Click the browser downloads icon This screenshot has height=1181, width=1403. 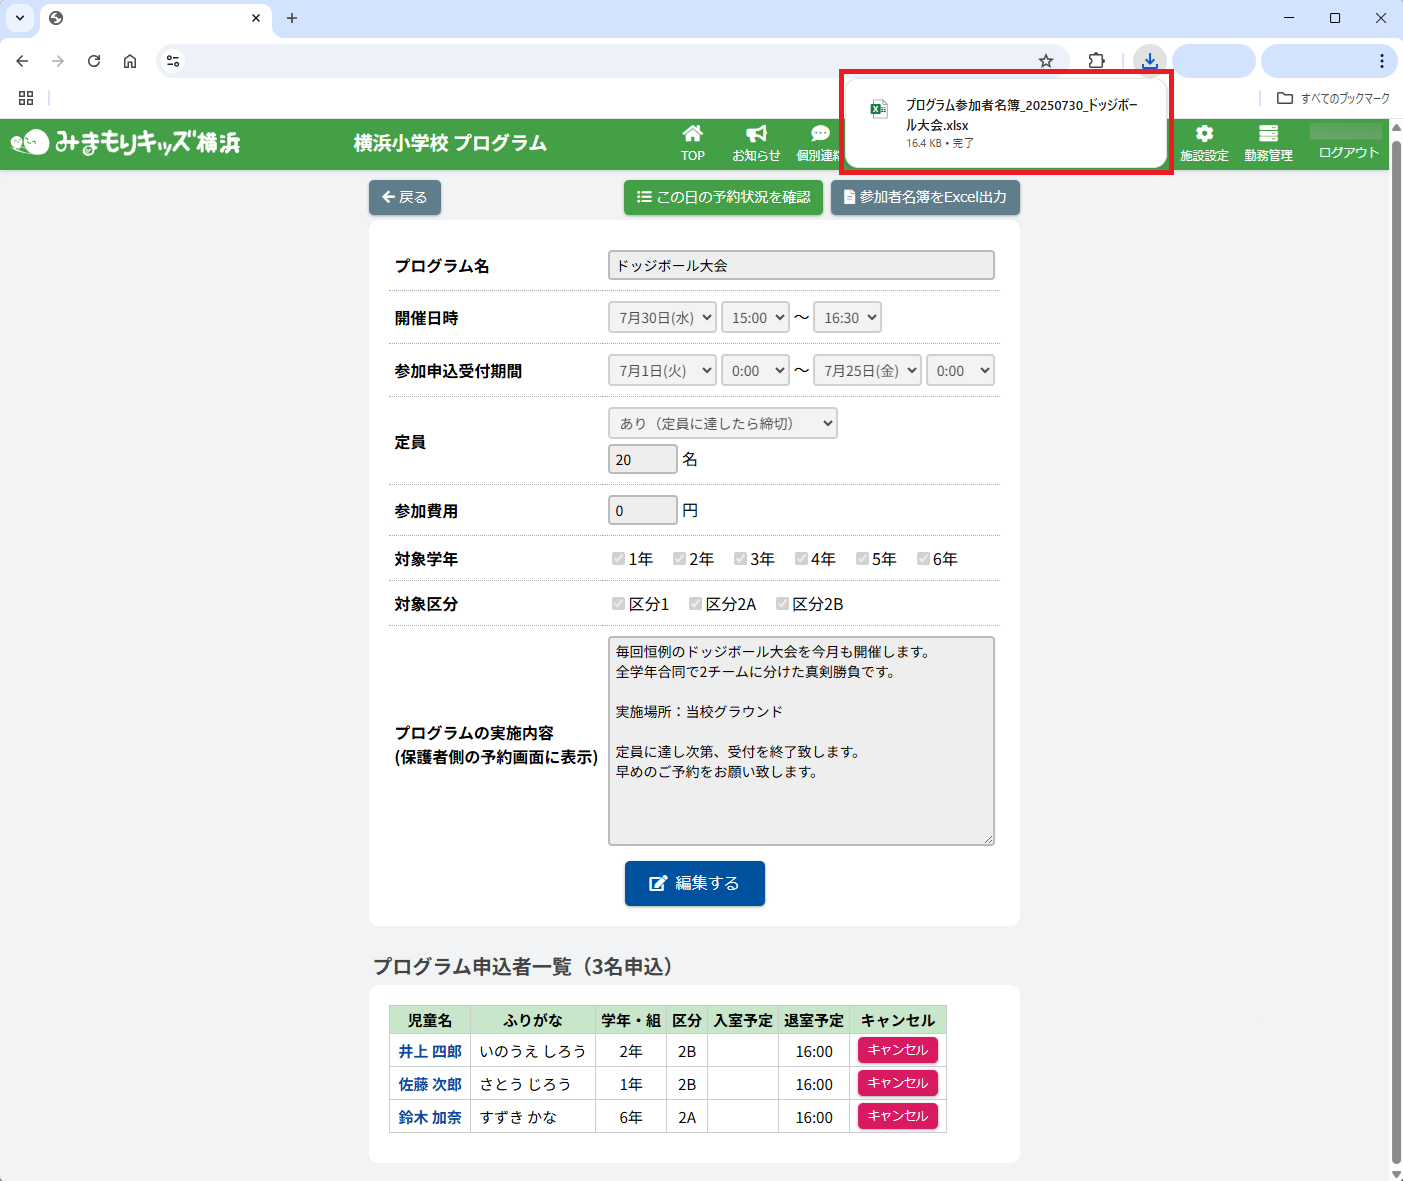pyautogui.click(x=1150, y=61)
